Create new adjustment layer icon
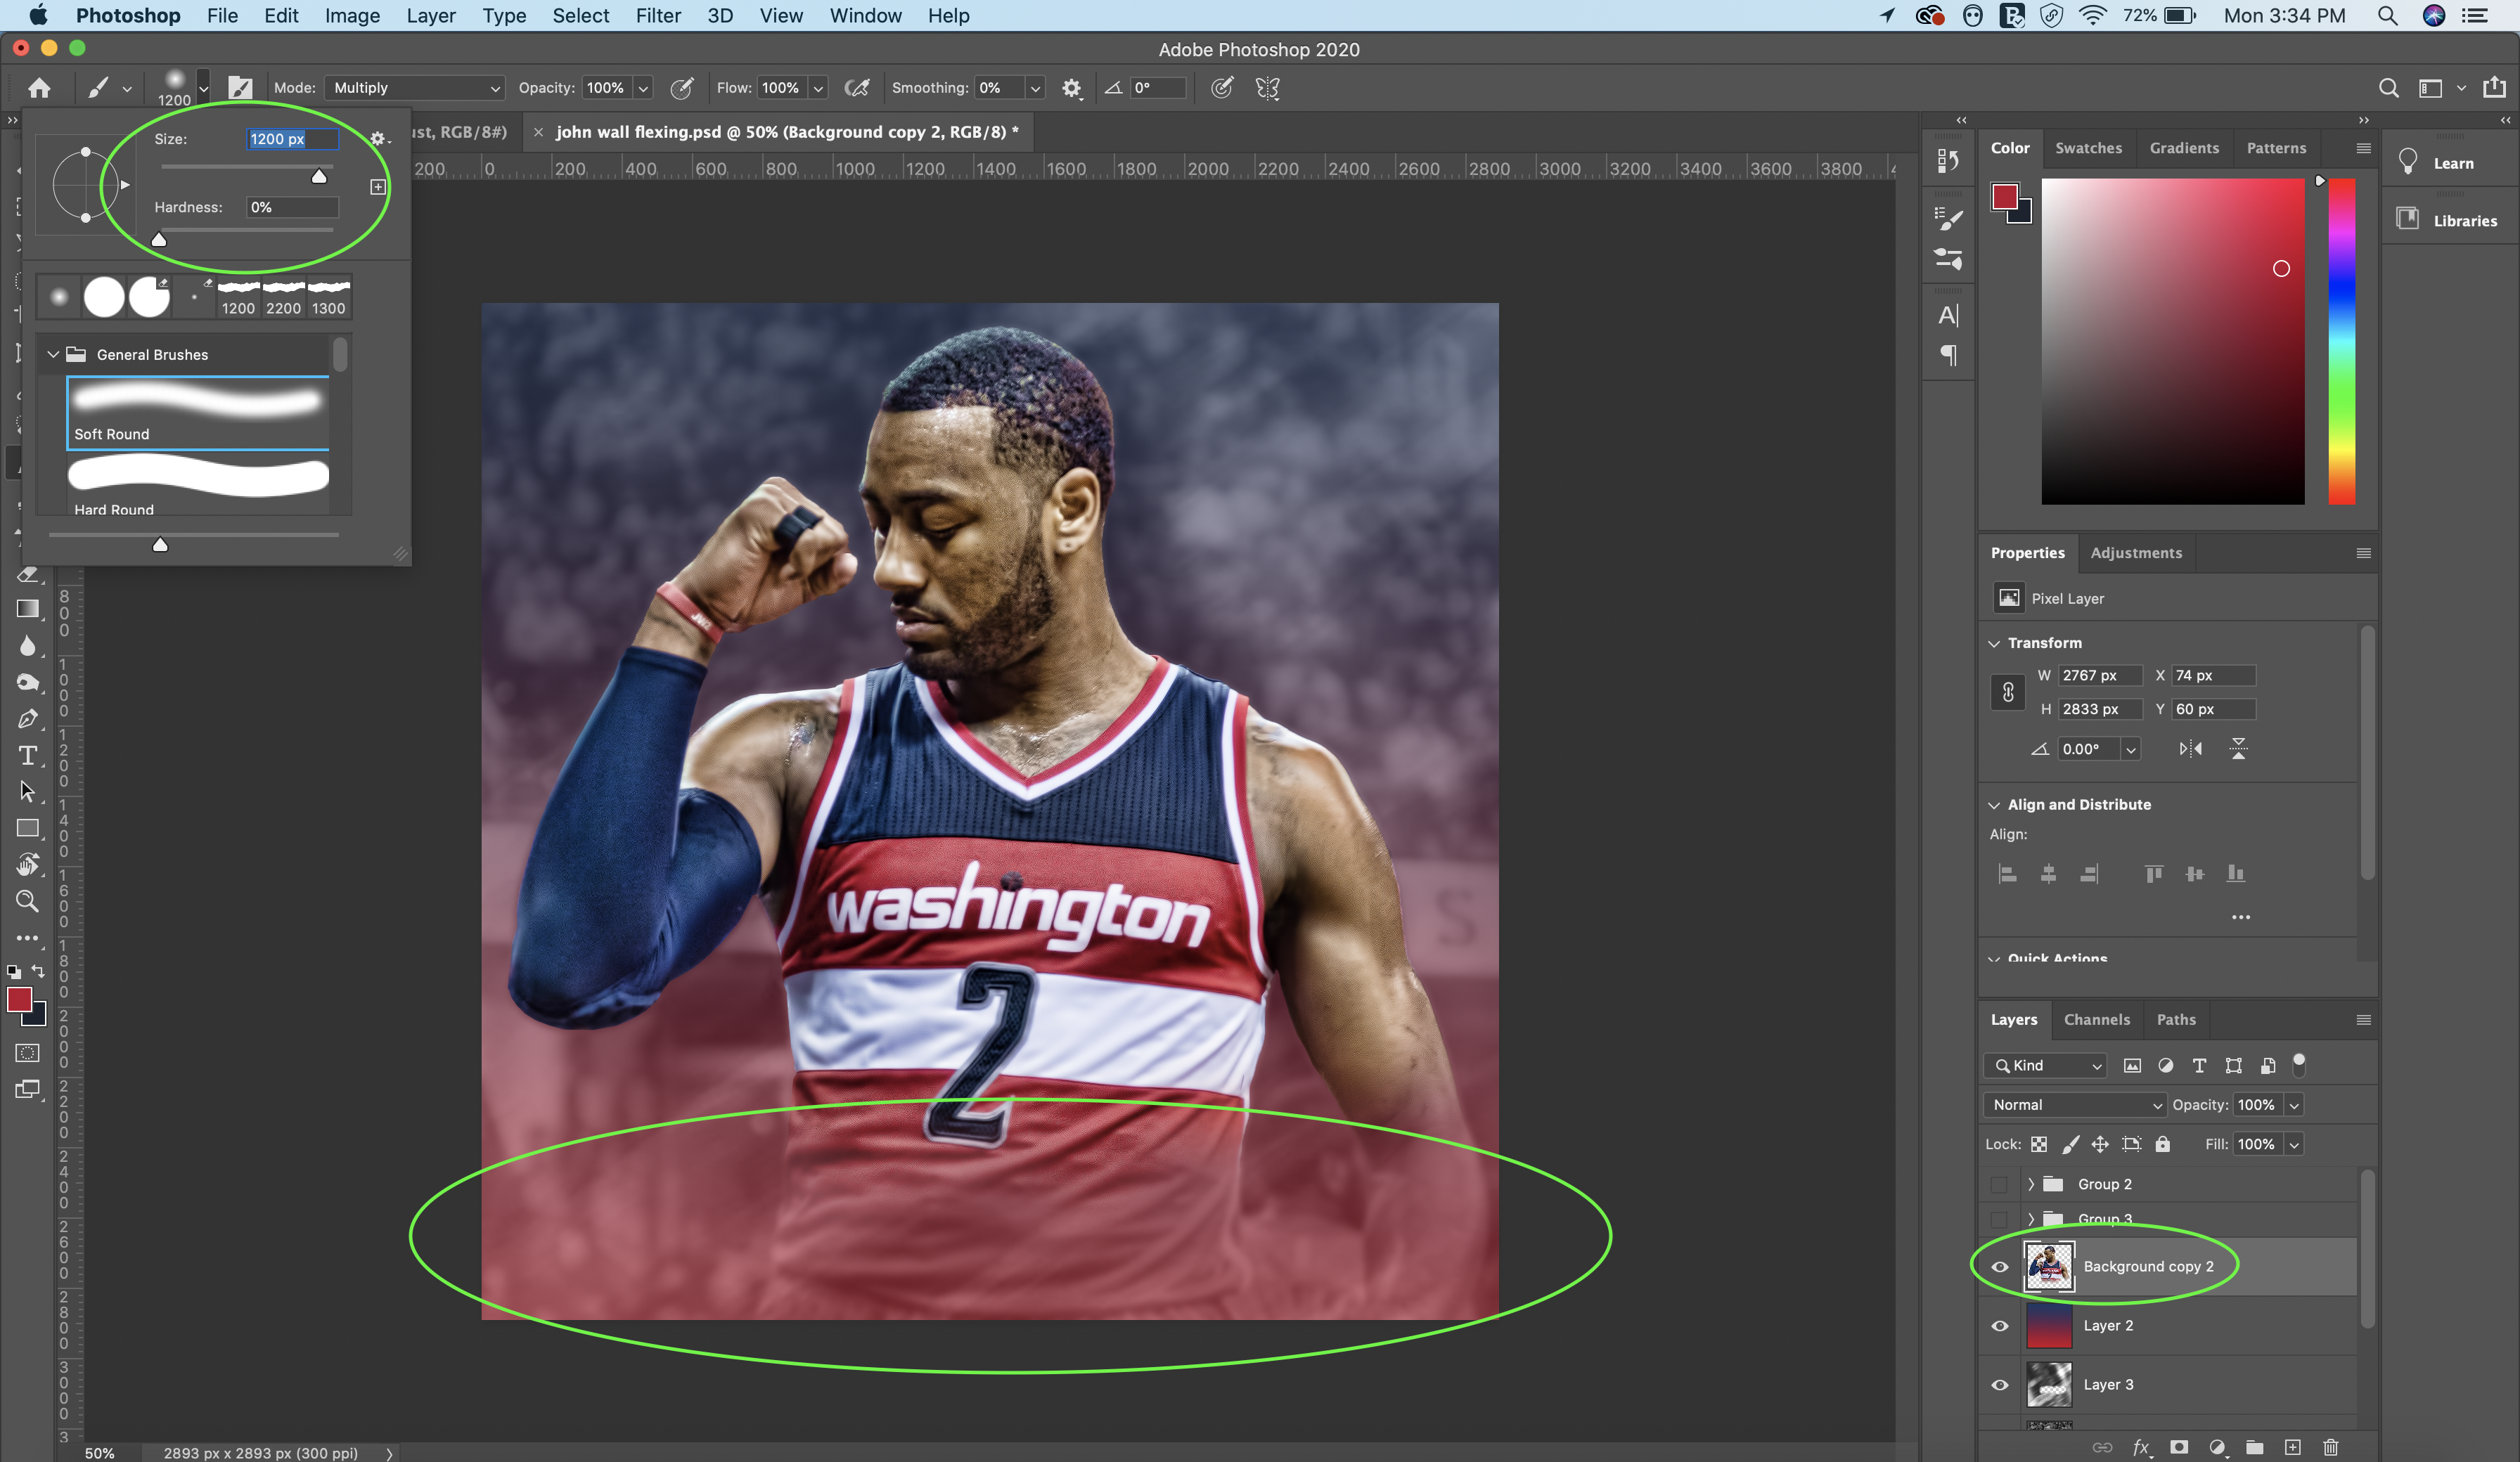The image size is (2520, 1462). 2217,1447
